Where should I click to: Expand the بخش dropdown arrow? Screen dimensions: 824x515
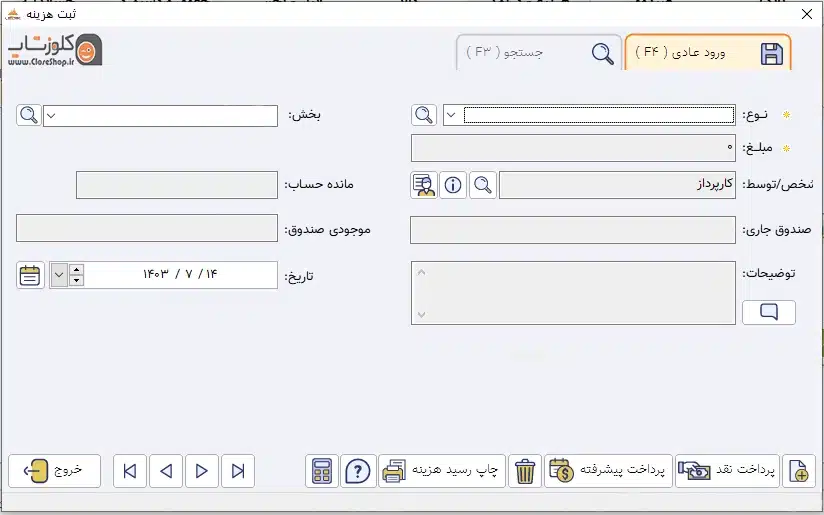51,116
